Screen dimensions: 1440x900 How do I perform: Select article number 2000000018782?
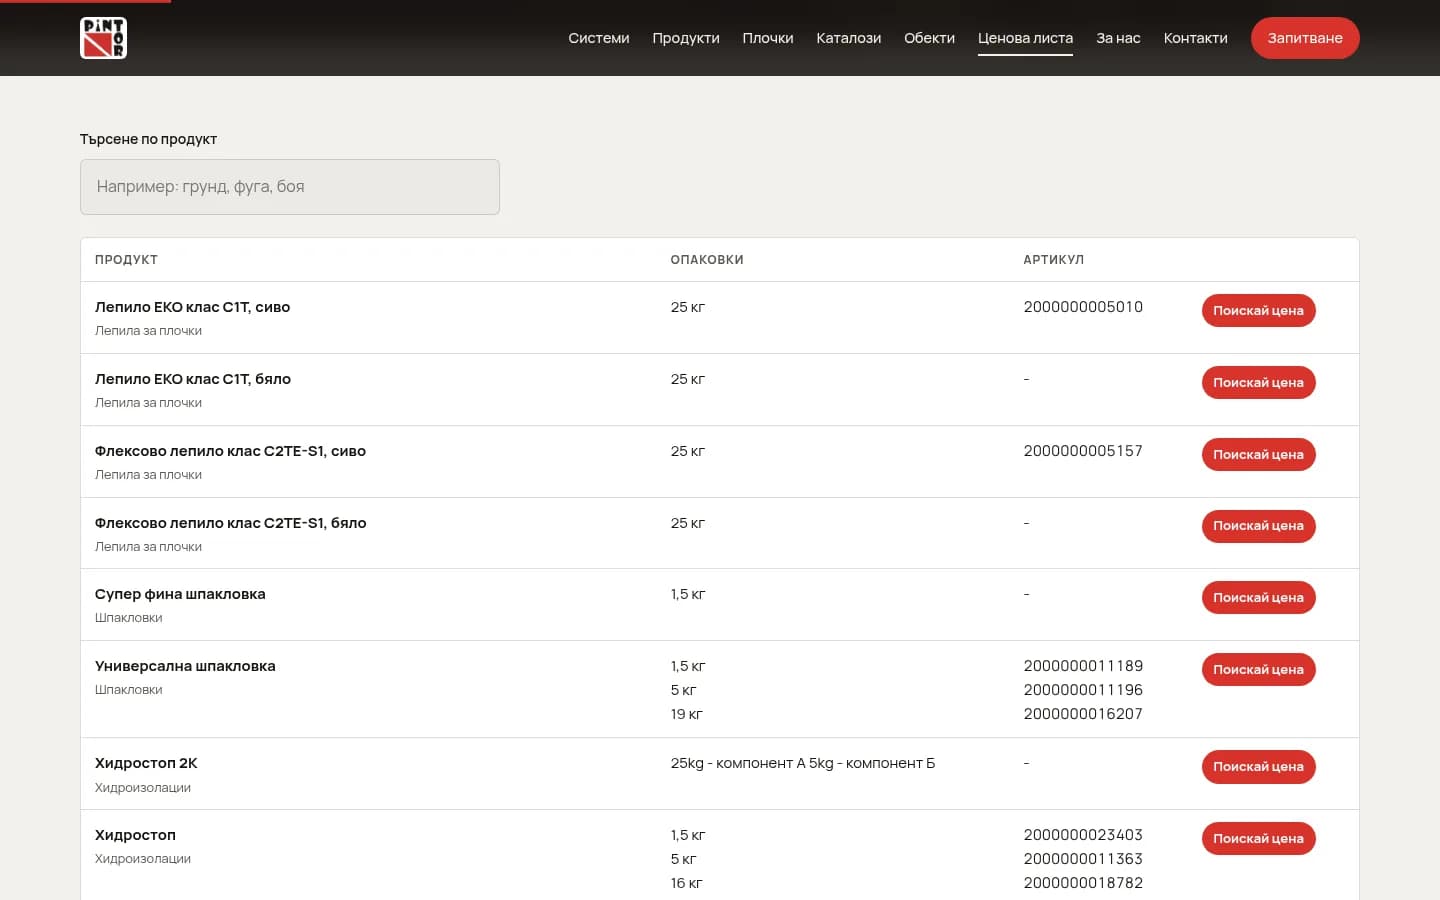coord(1083,883)
